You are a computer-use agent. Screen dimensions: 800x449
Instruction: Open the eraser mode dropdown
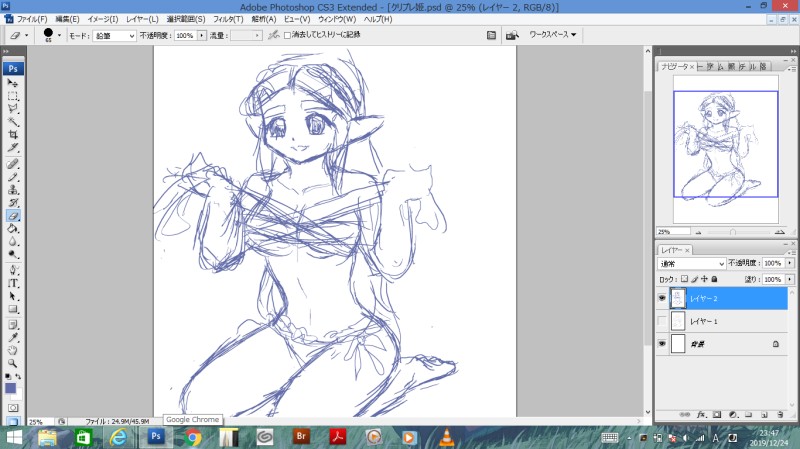(114, 36)
